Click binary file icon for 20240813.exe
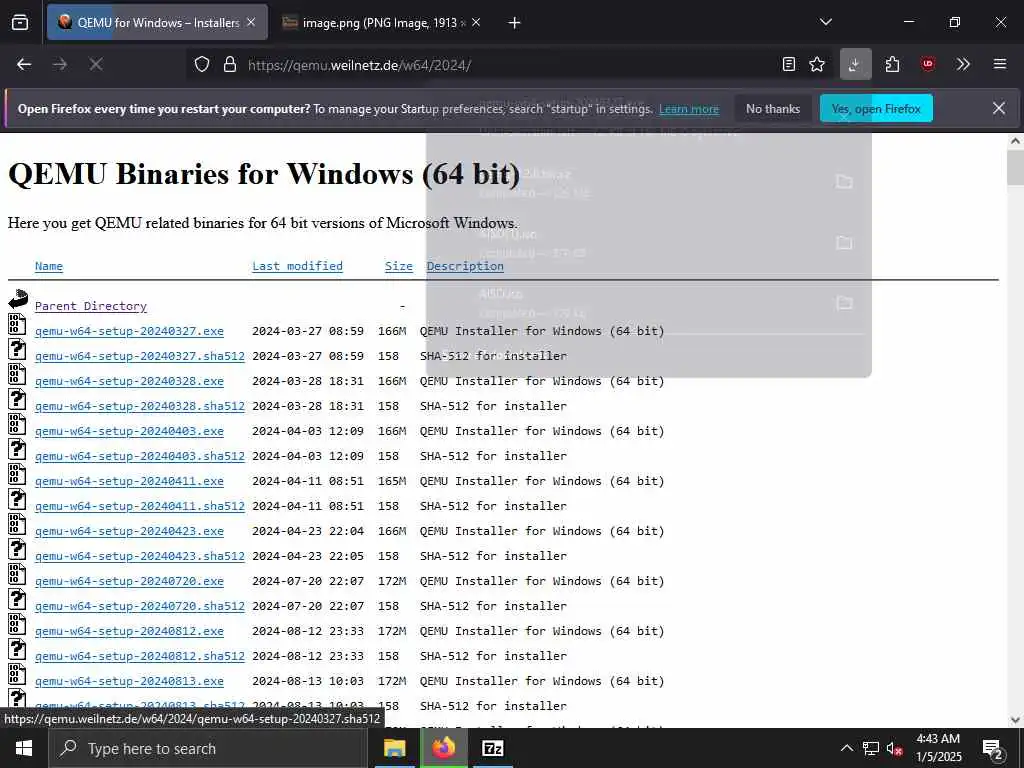This screenshot has height=768, width=1024. [x=17, y=675]
